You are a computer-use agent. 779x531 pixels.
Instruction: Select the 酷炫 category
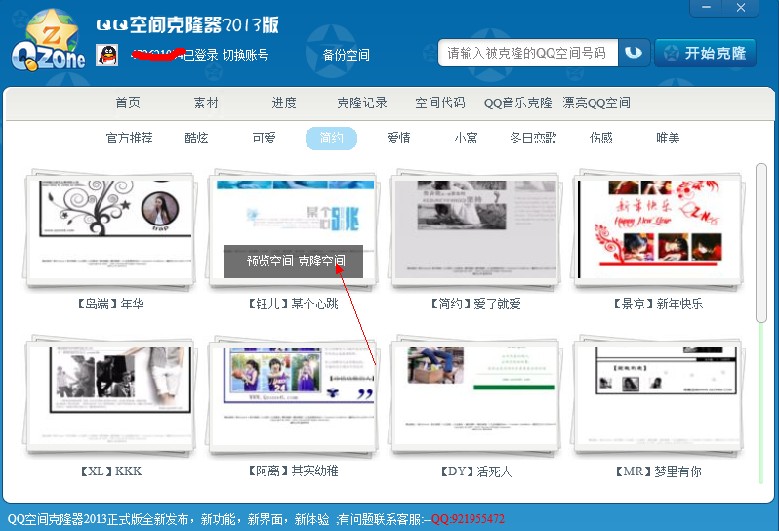pyautogui.click(x=196, y=138)
